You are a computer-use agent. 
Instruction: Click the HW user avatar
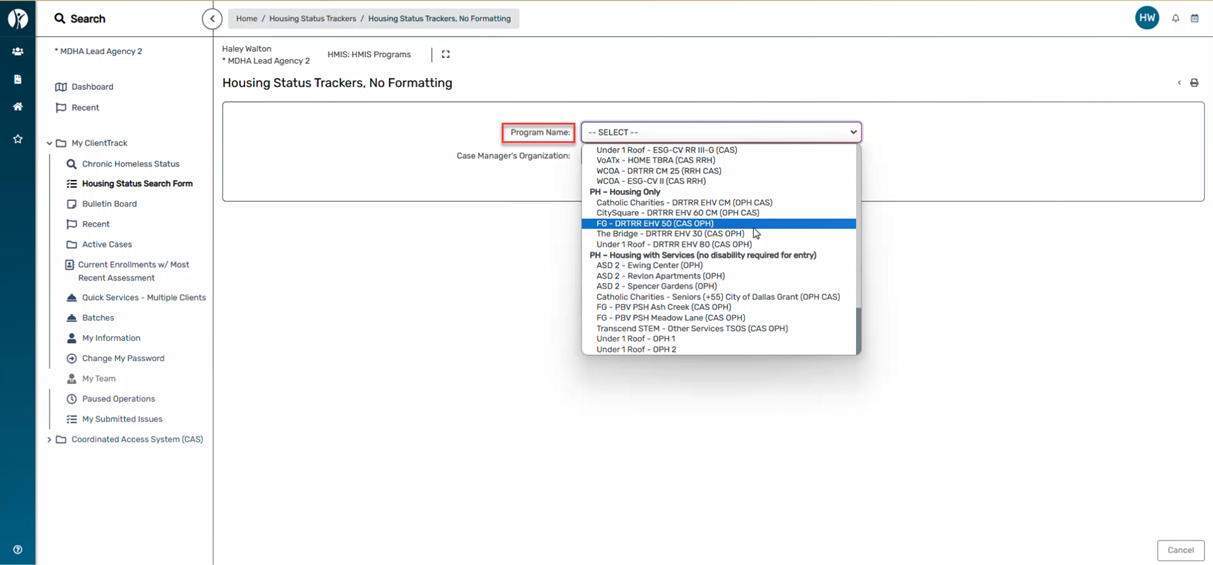click(1147, 19)
